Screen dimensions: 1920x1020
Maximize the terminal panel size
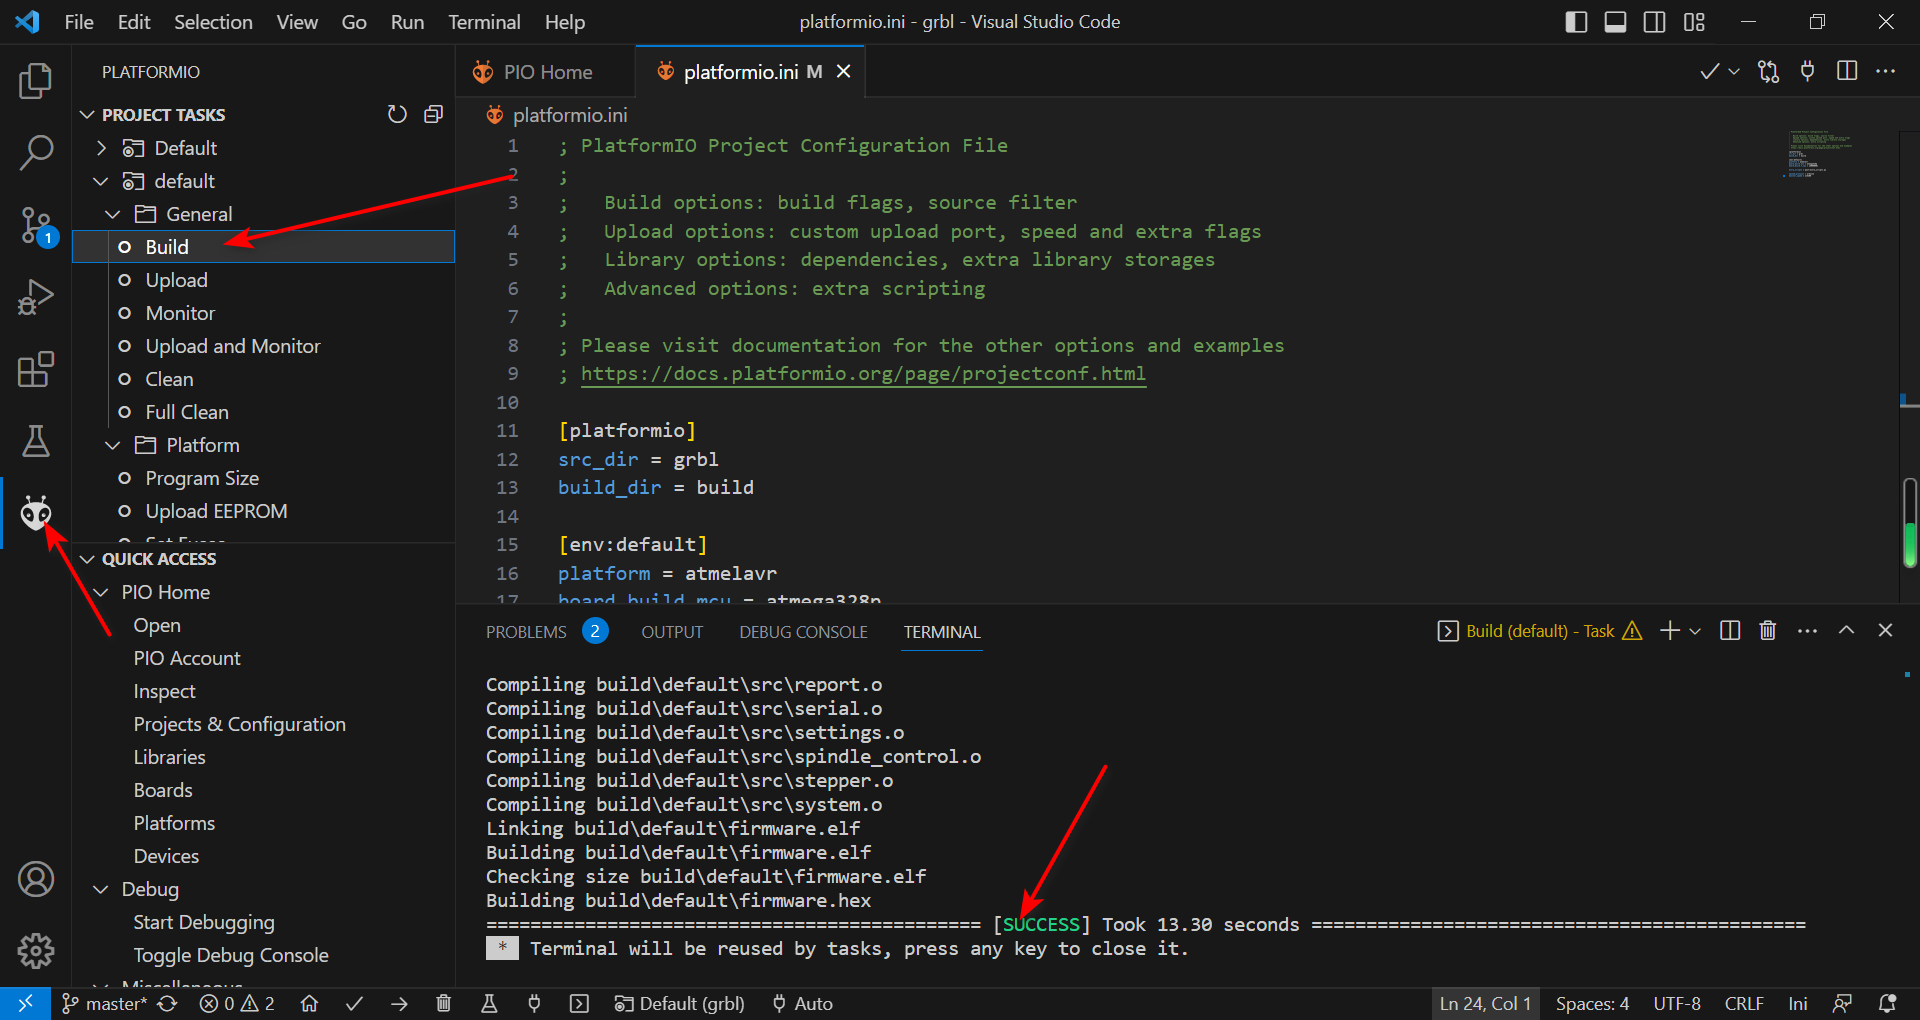[1846, 630]
